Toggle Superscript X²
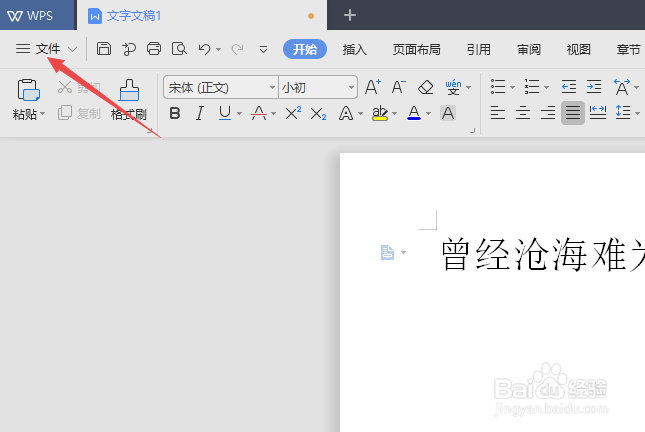Screen dimensions: 645x432 tap(293, 113)
